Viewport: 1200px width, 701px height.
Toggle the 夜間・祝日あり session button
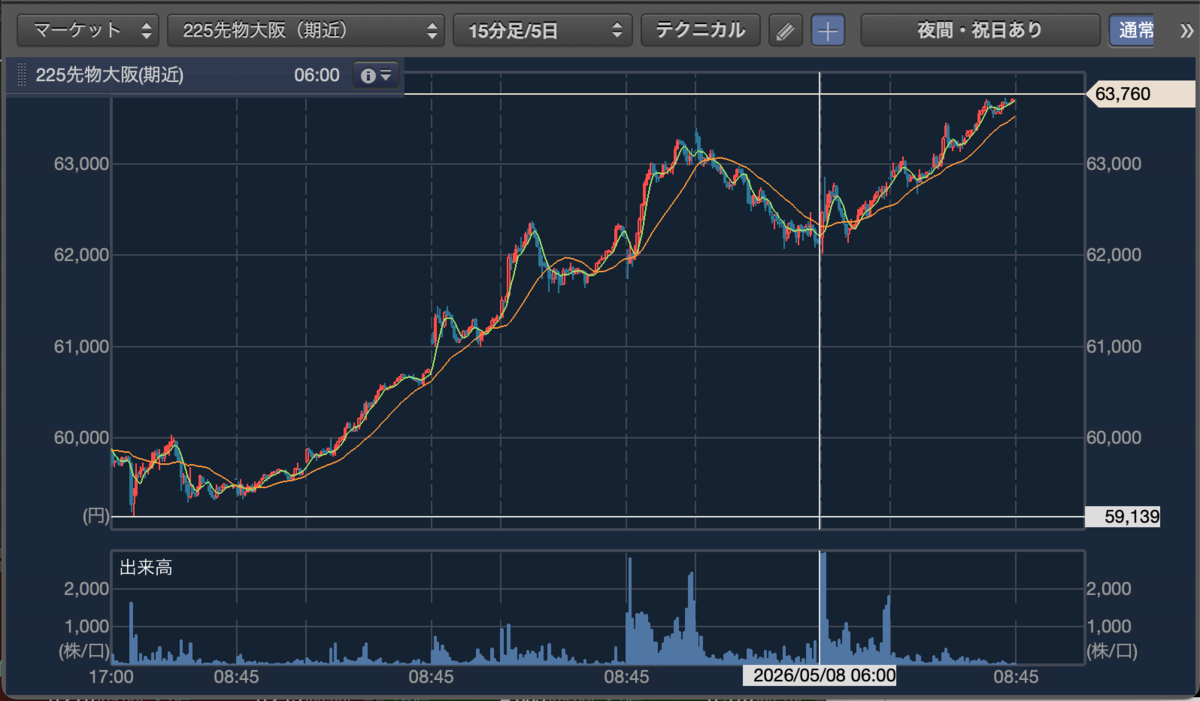[x=979, y=30]
